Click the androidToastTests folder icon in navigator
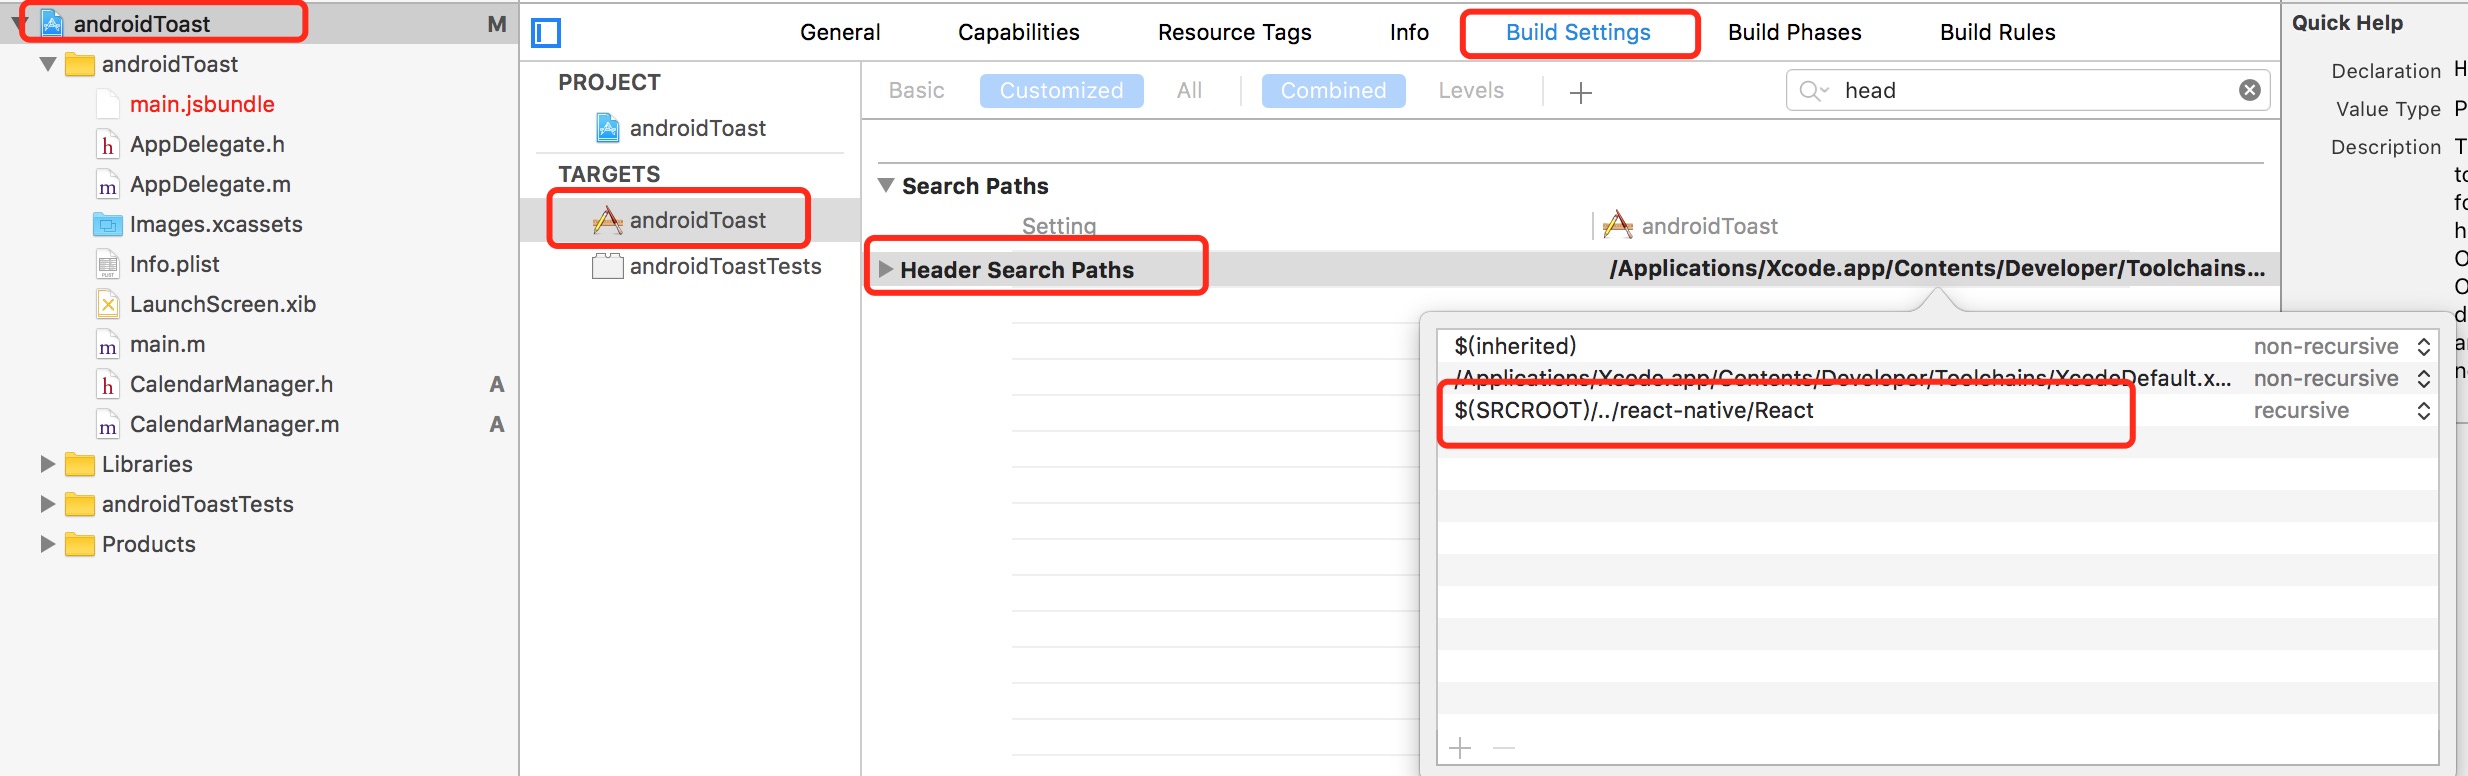 [79, 505]
